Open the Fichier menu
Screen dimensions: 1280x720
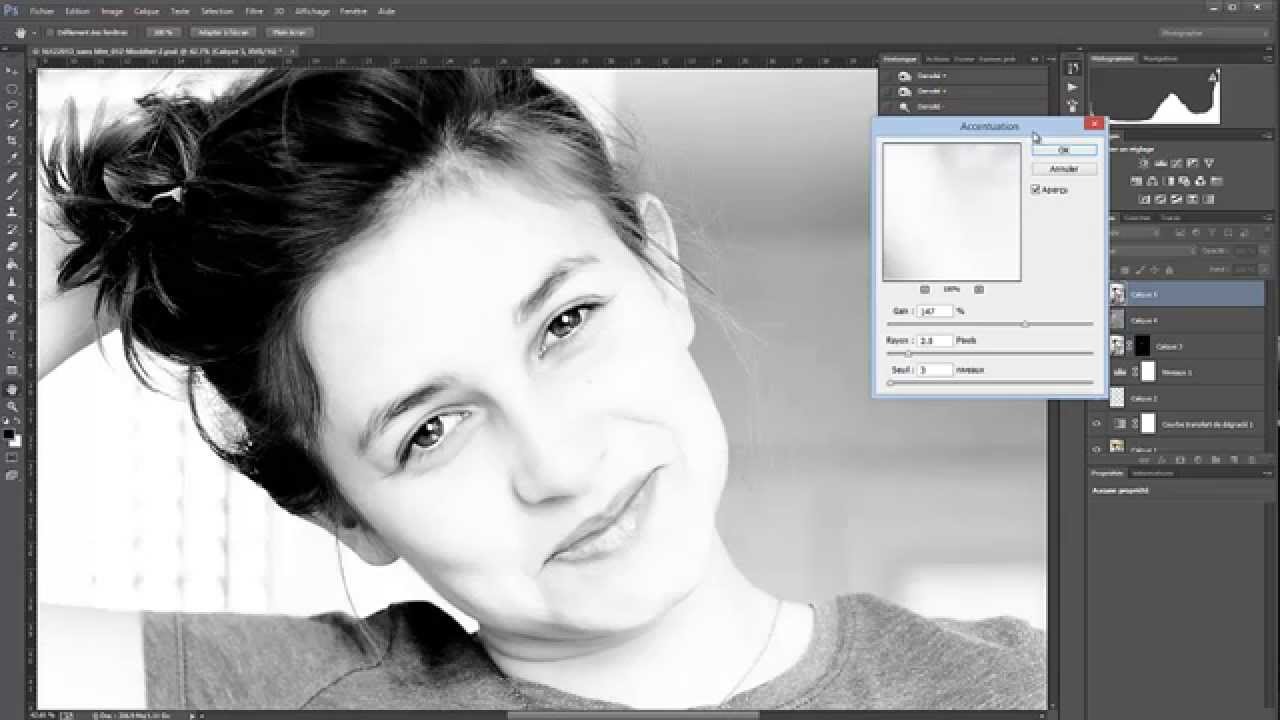pyautogui.click(x=42, y=11)
